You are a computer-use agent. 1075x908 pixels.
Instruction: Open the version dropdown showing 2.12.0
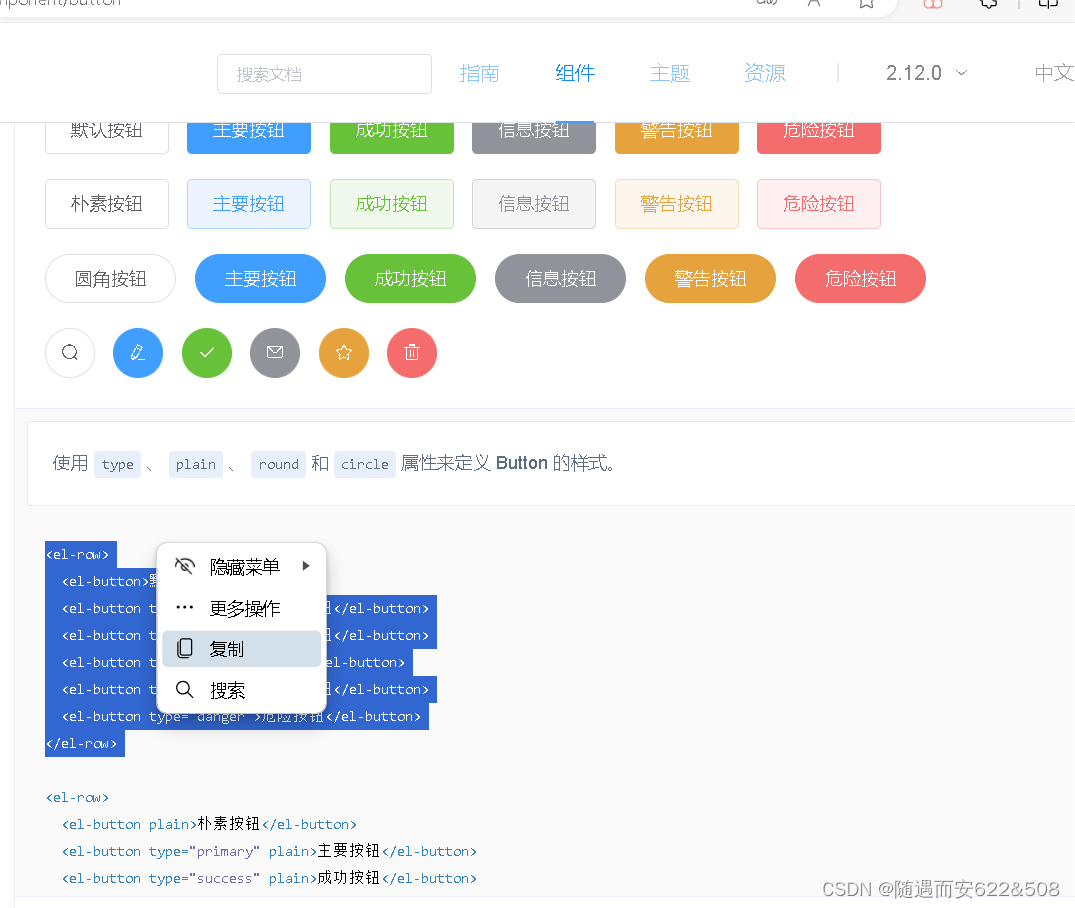click(x=924, y=72)
